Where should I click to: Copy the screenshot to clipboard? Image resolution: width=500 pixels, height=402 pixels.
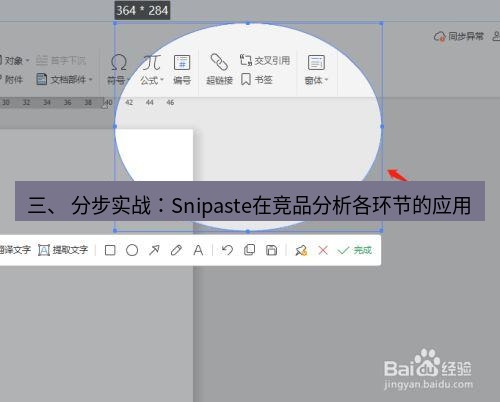(249, 250)
